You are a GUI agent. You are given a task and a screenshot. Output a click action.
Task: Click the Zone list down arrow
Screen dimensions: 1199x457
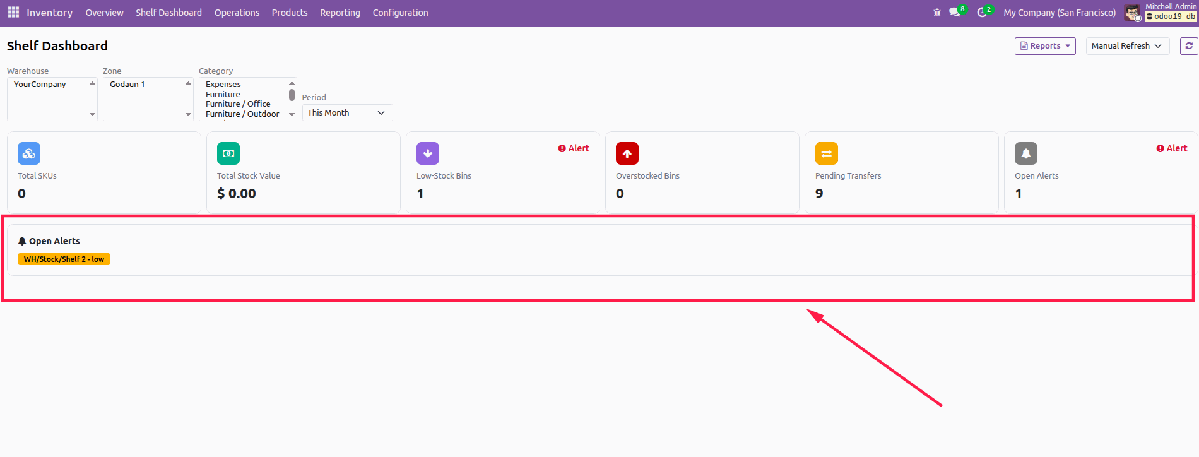click(188, 115)
